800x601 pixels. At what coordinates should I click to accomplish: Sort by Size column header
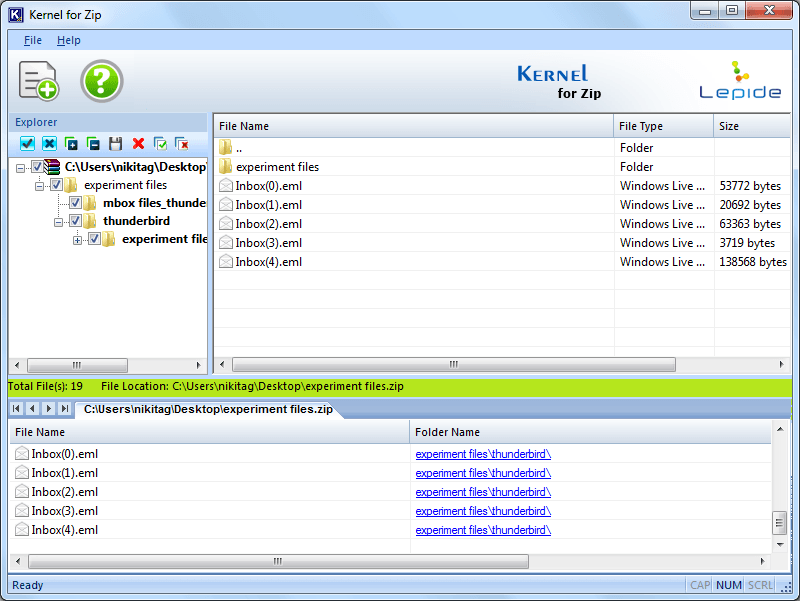pos(752,126)
